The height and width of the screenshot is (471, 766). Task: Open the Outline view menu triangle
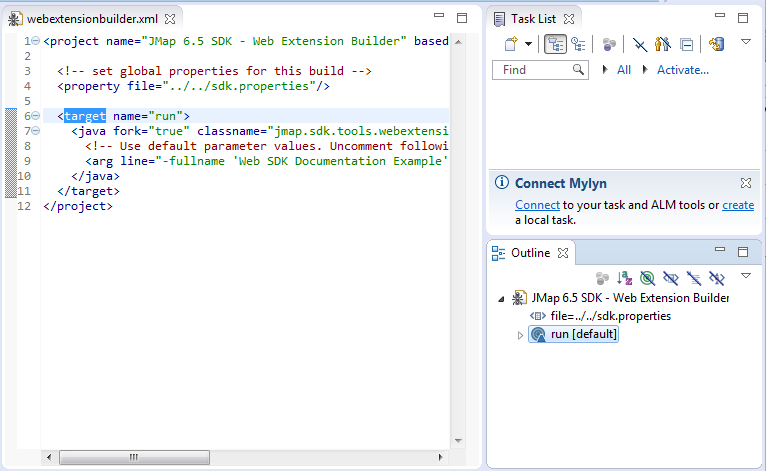(x=745, y=276)
